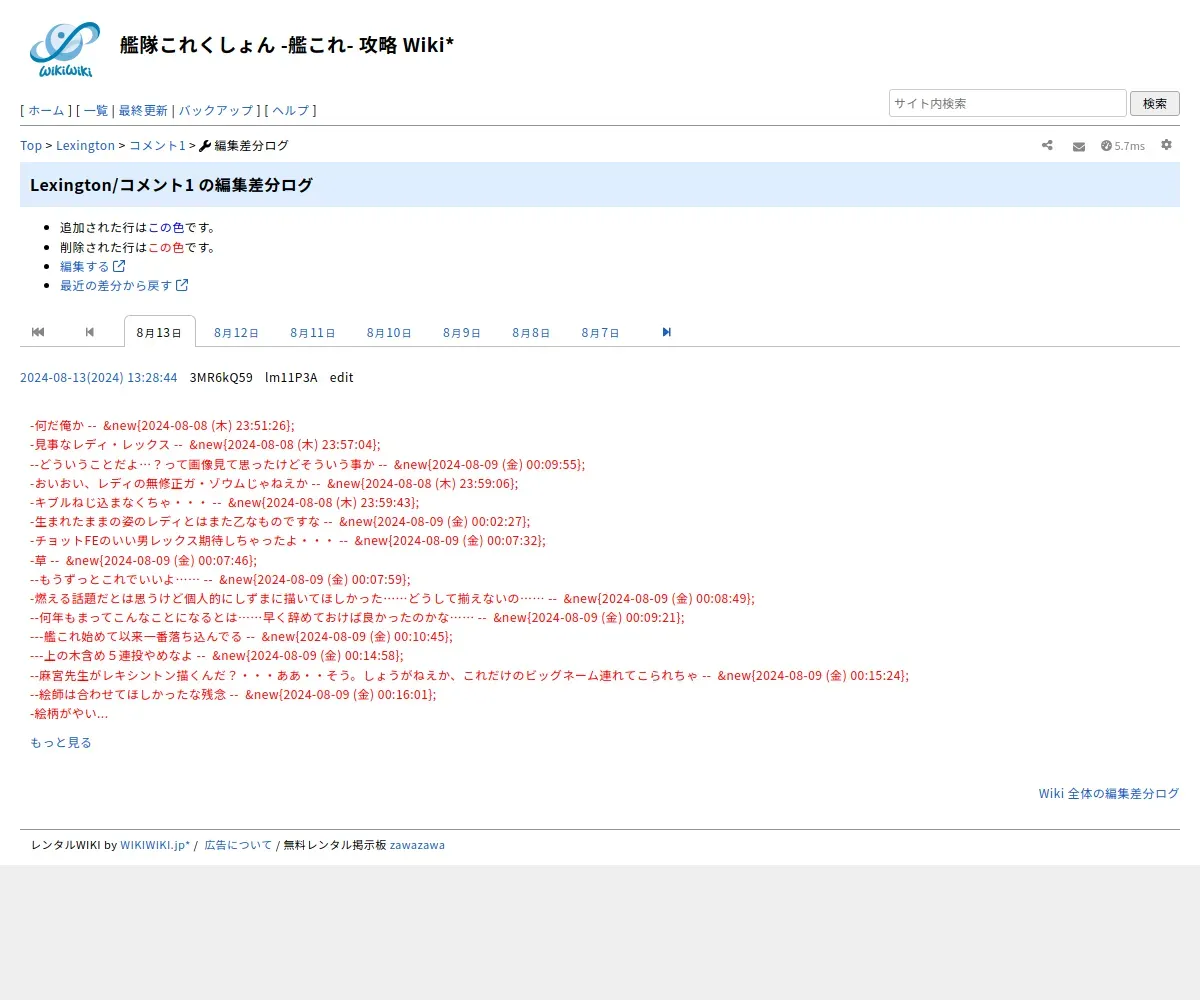Screen dimensions: 1200x1000
Task: Click the blue この色 added-line sample
Action: pyautogui.click(x=166, y=228)
